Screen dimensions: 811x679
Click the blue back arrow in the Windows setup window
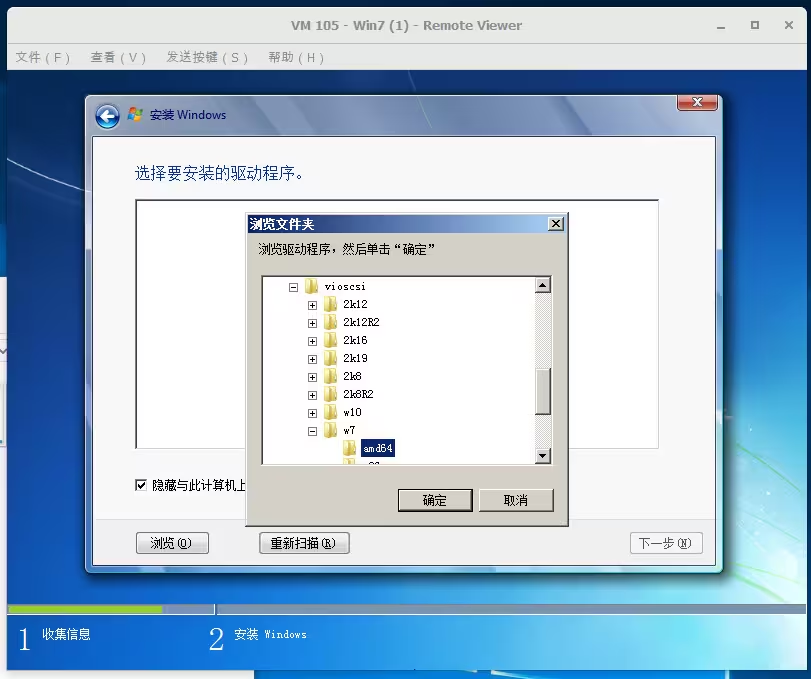coord(107,116)
